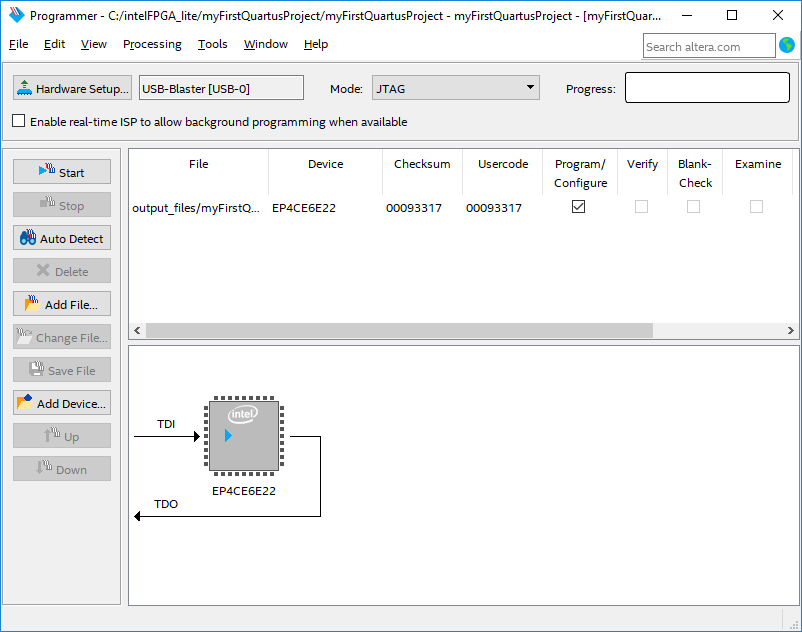Move selected device Up
802x632 pixels.
62,436
